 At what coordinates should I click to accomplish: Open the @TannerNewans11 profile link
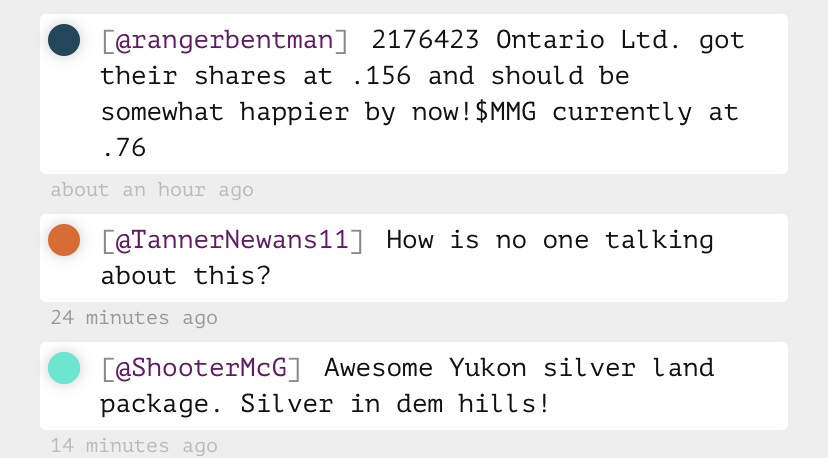230,241
